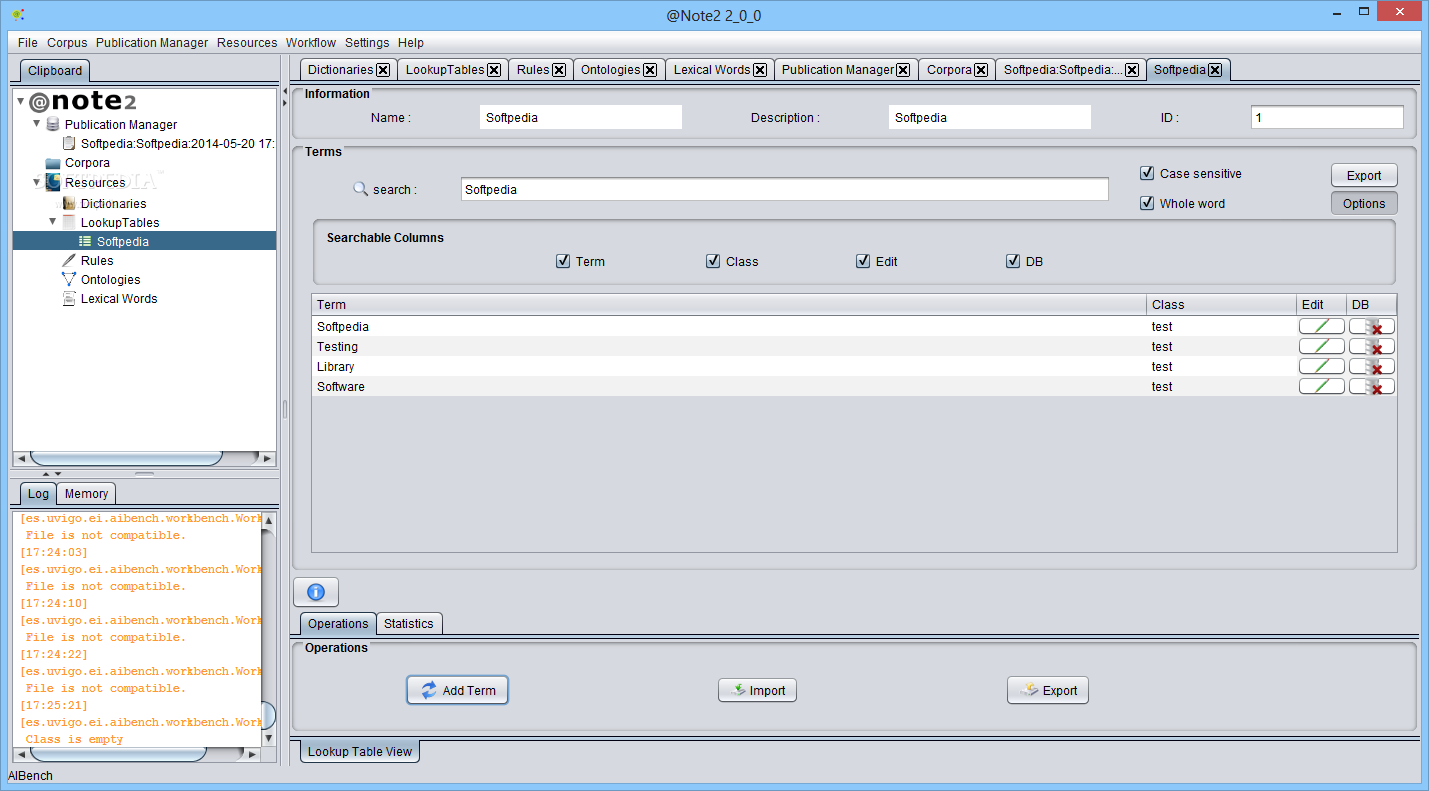1429x791 pixels.
Task: Open the Help menu
Action: click(x=411, y=43)
